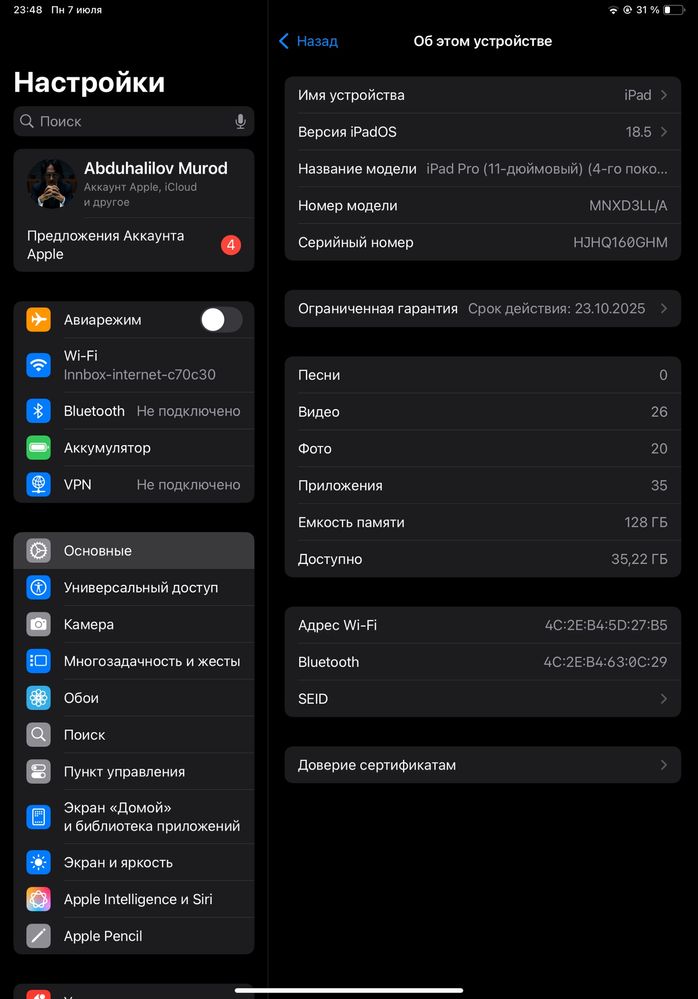Image resolution: width=698 pixels, height=999 pixels.
Task: Tap the microphone icon in search field
Action: tap(240, 121)
